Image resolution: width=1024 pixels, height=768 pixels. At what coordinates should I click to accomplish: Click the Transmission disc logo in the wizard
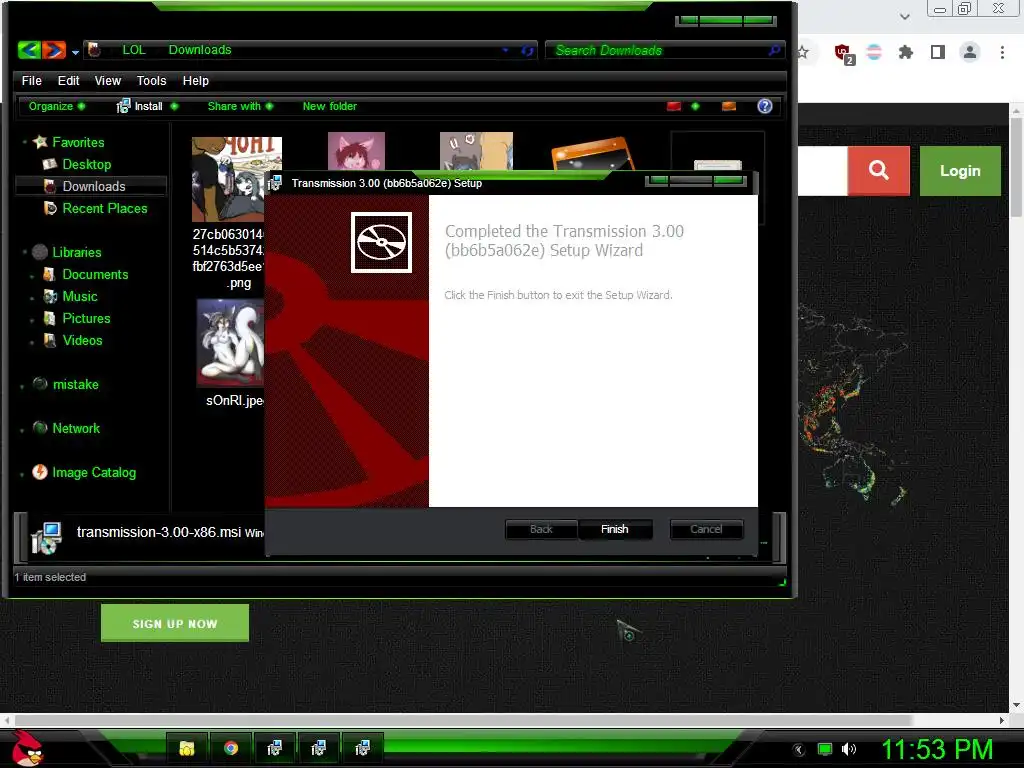tap(381, 242)
